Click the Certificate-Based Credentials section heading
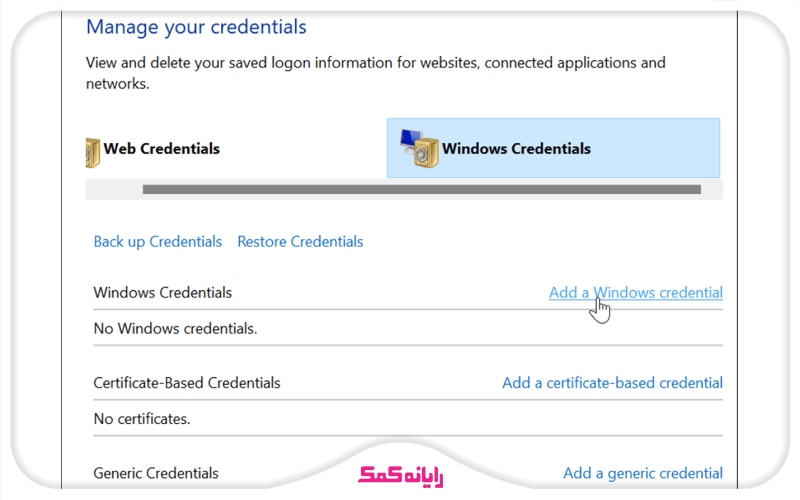Image resolution: width=800 pixels, height=500 pixels. pyautogui.click(x=186, y=383)
